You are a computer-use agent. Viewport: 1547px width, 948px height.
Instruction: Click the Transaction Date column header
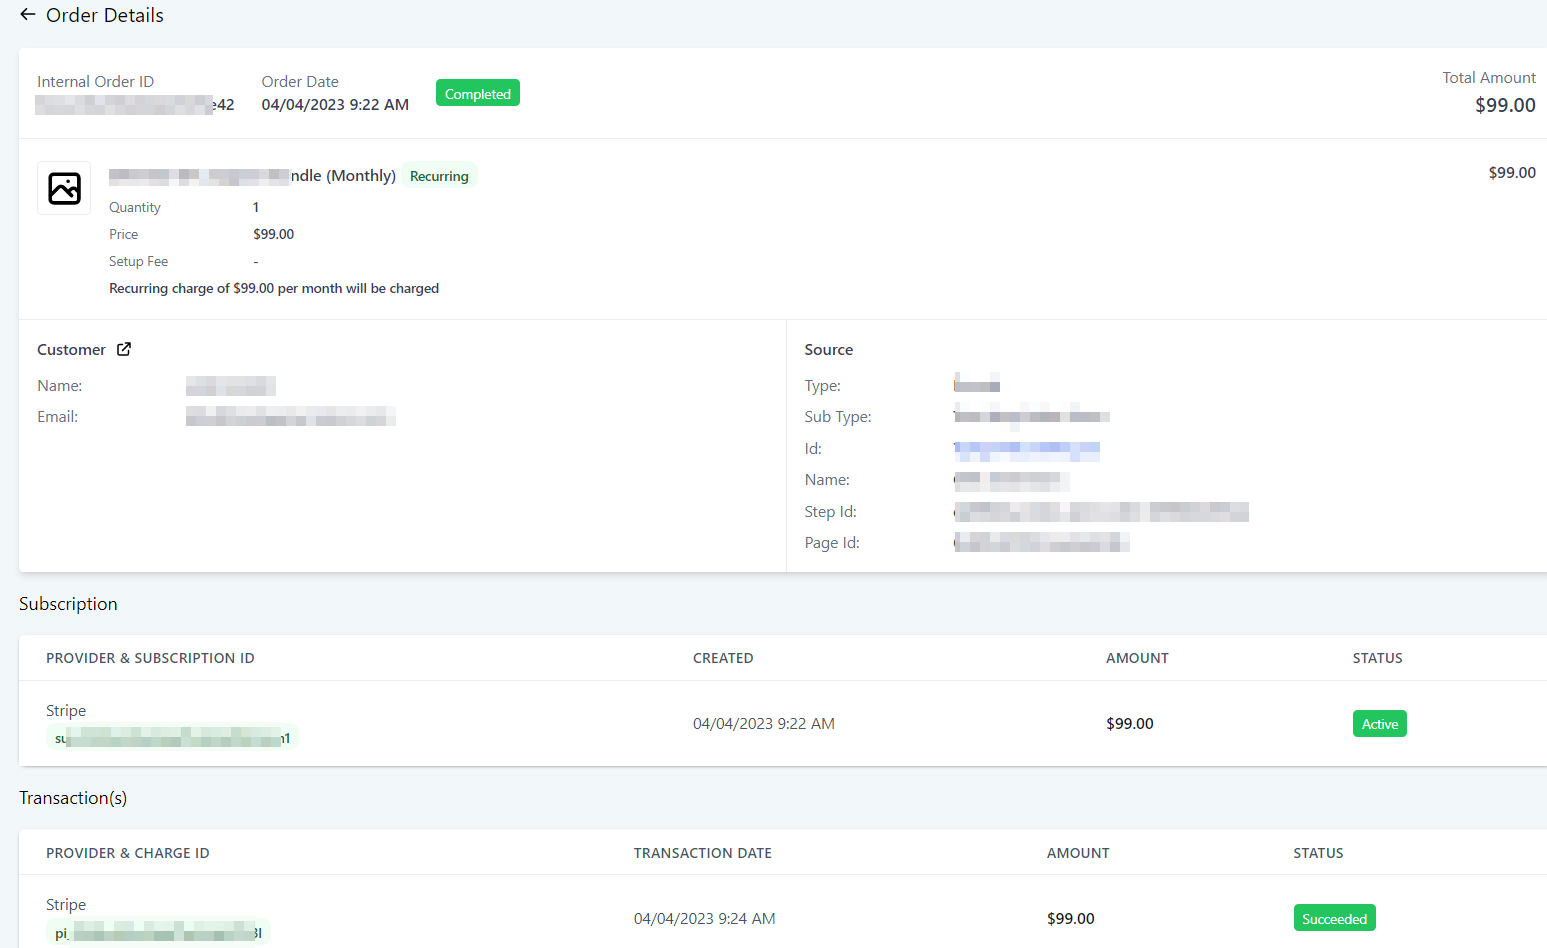pos(702,853)
